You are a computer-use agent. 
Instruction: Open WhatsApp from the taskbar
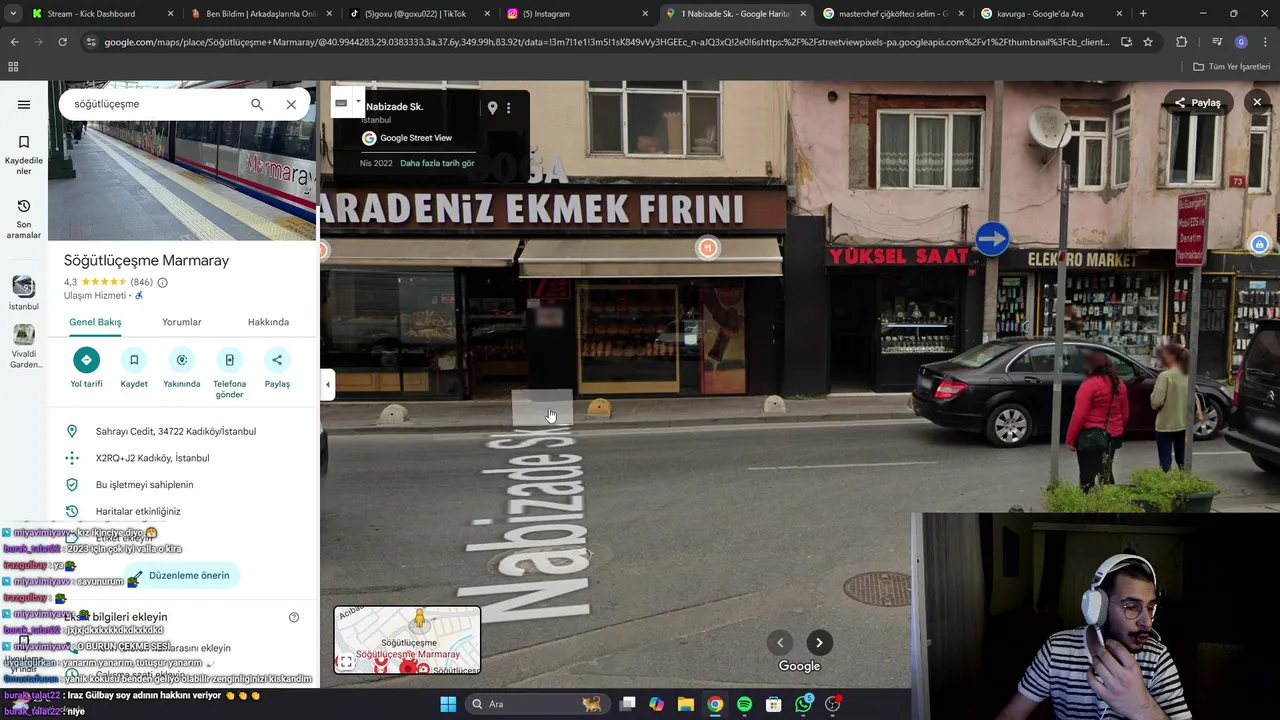[x=804, y=704]
